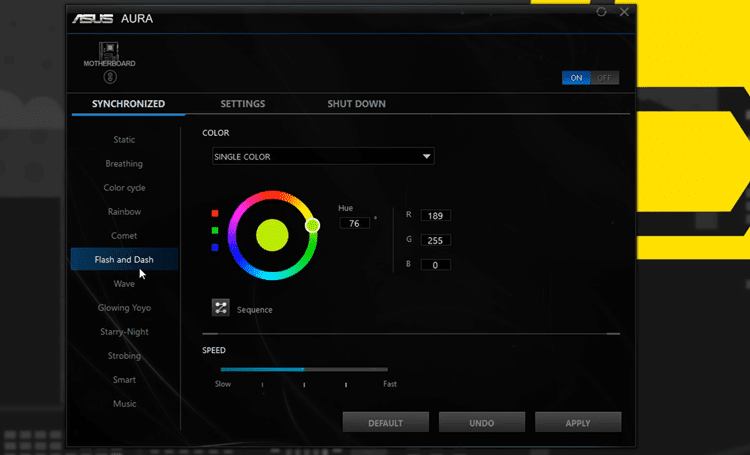Click the Fast speed label
The width and height of the screenshot is (750, 455).
point(390,384)
